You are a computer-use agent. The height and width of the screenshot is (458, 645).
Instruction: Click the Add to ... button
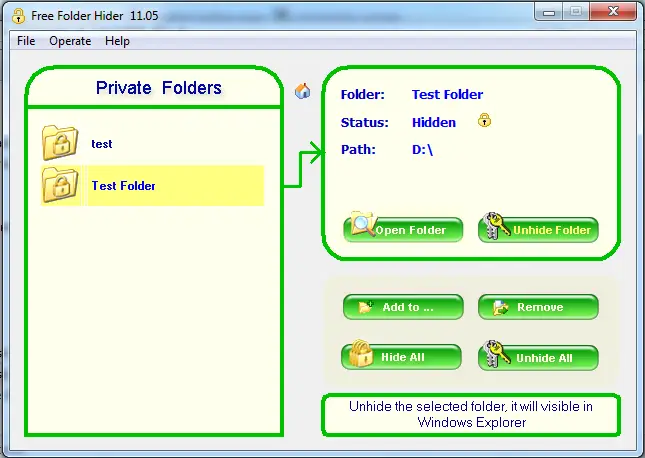[403, 307]
